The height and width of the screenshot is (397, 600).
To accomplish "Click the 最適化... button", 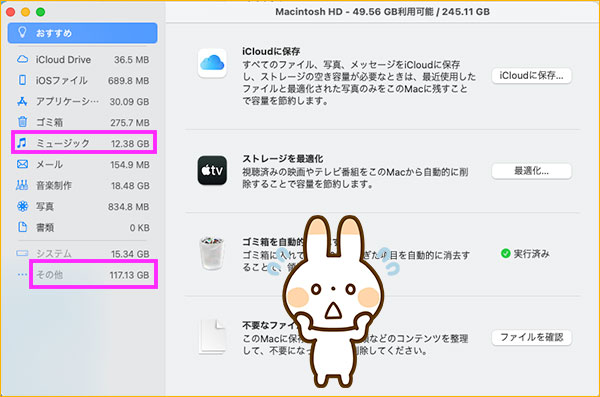I will [x=532, y=171].
